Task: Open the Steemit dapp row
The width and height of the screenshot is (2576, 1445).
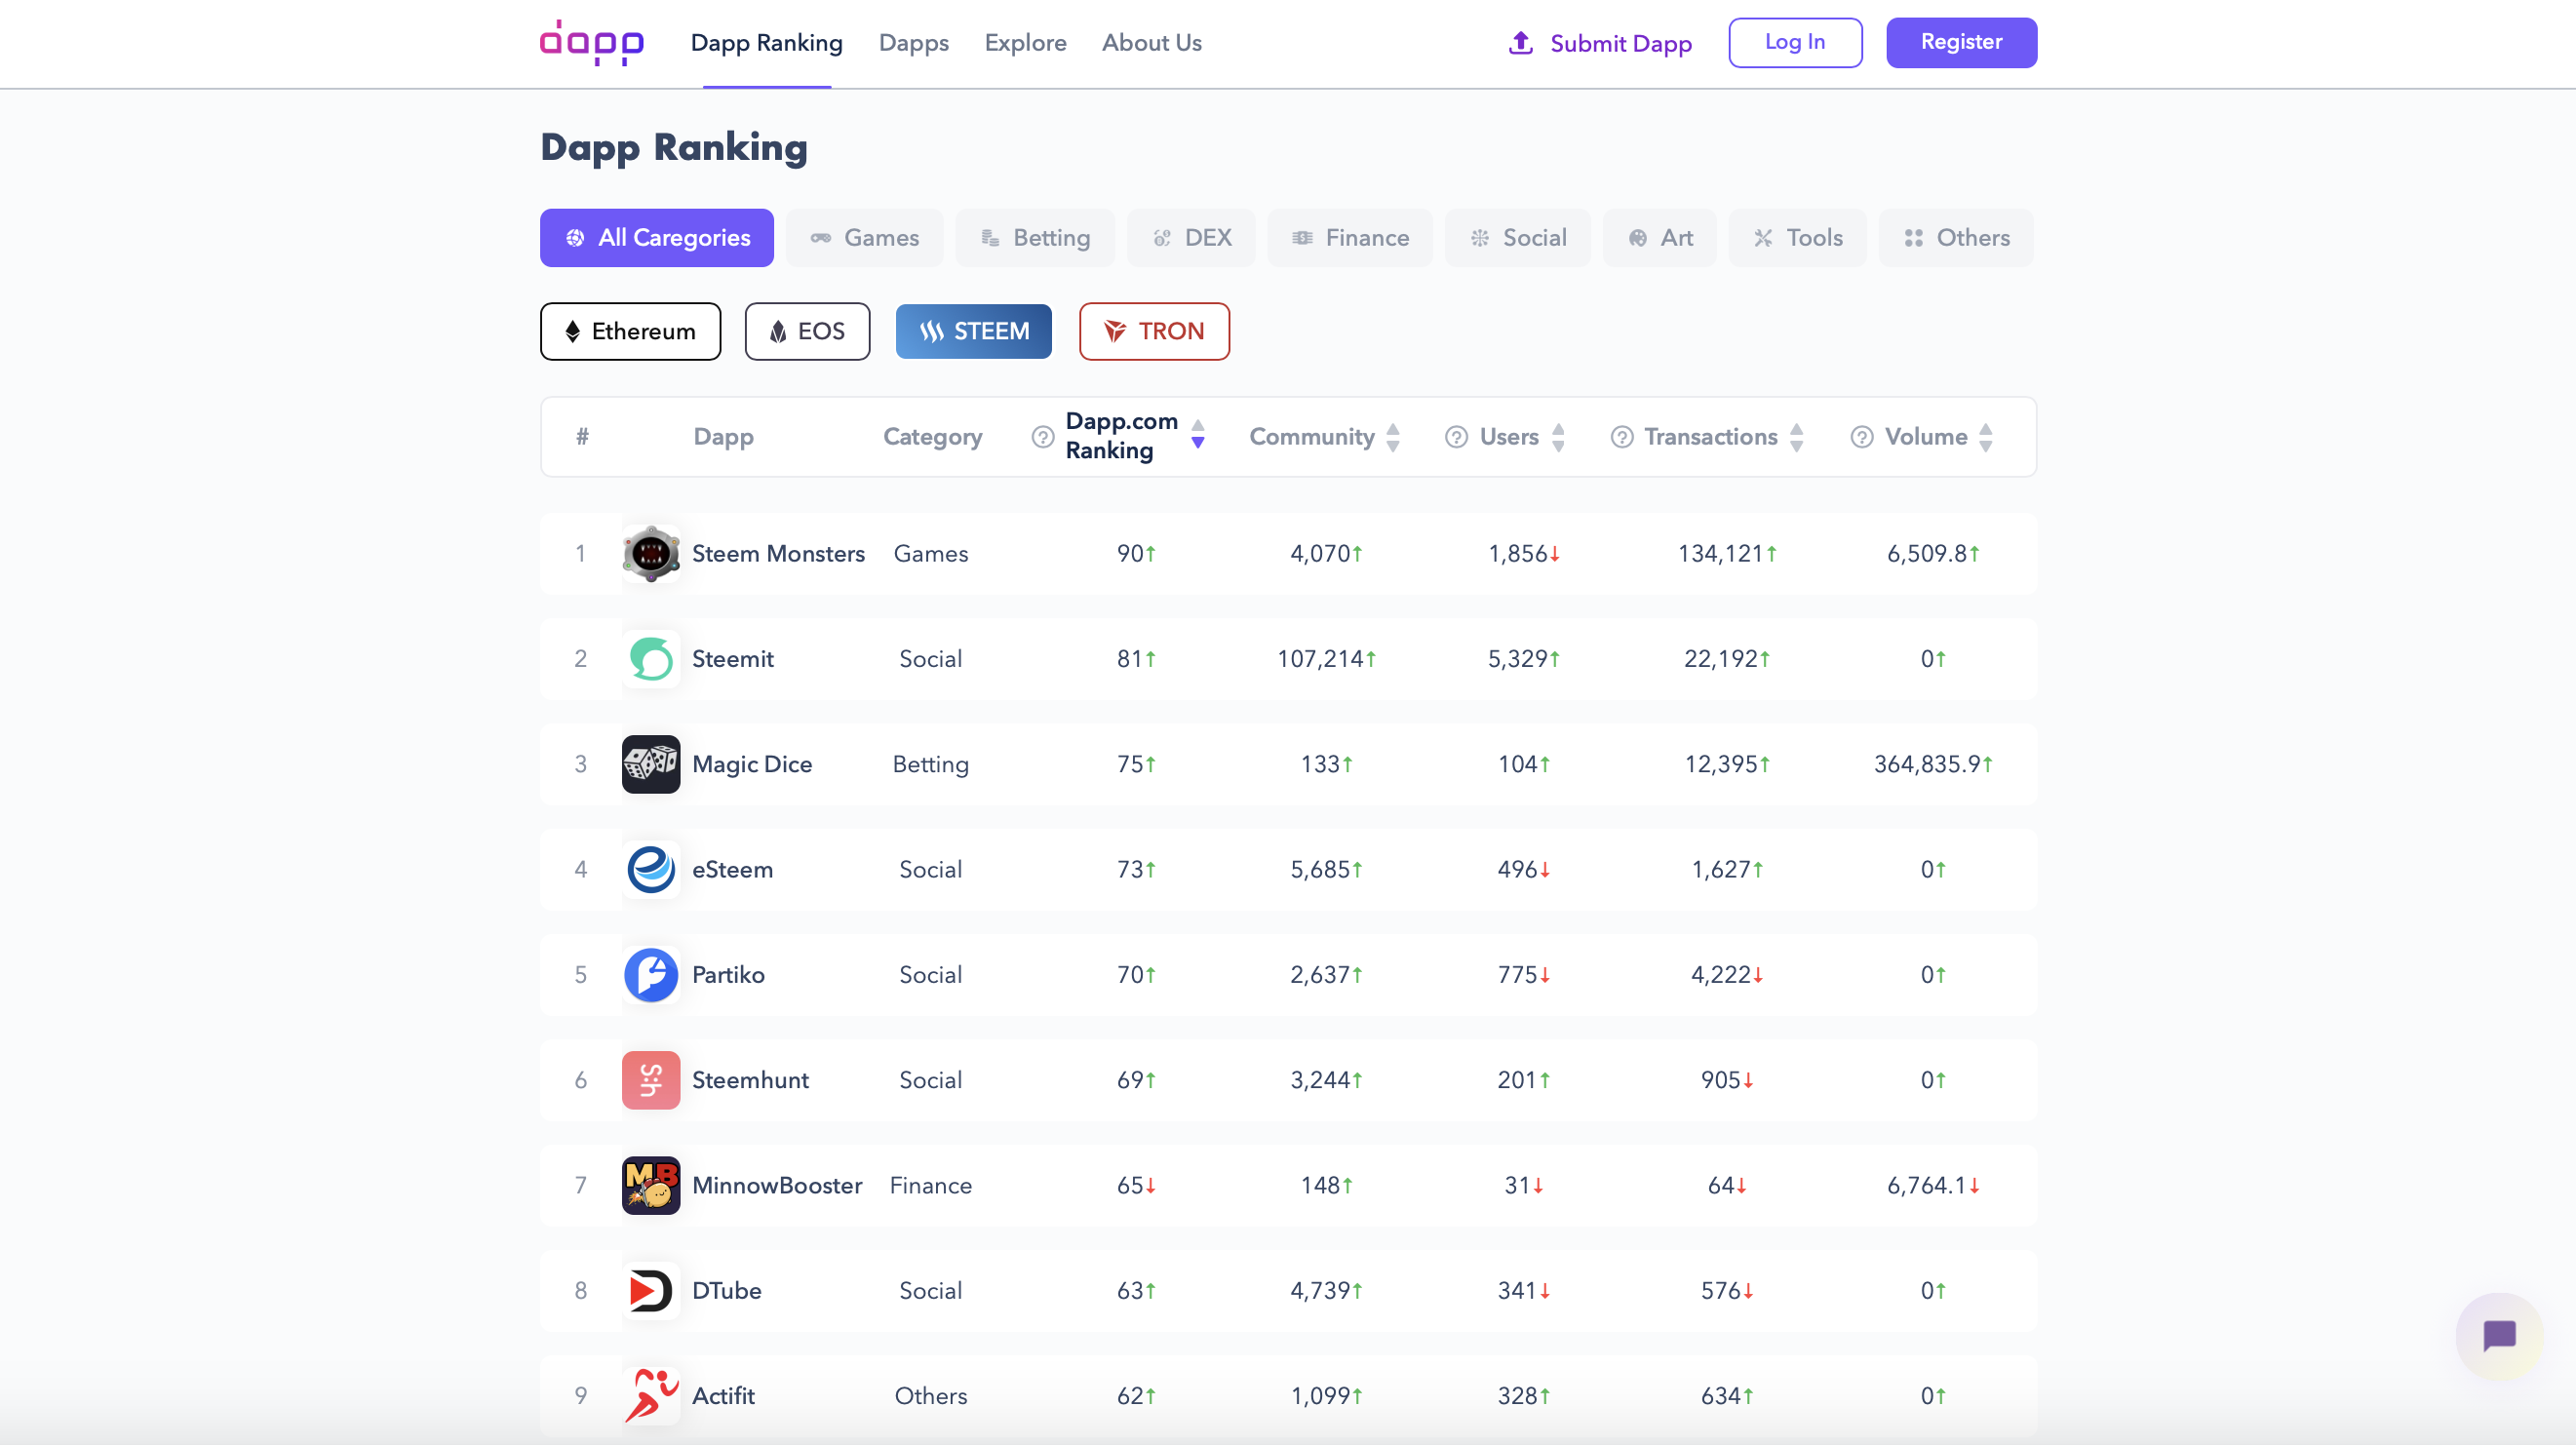Action: 732,659
